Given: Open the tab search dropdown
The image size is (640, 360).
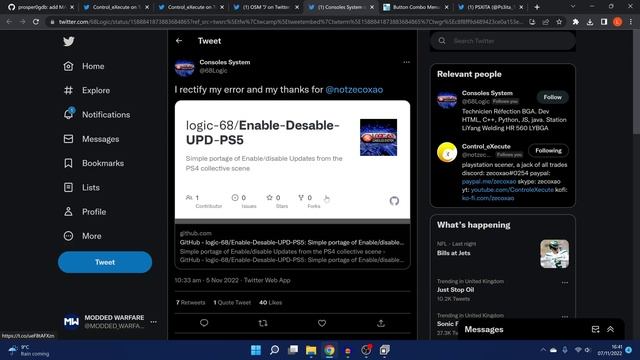Looking at the screenshot, I should point(573,7).
